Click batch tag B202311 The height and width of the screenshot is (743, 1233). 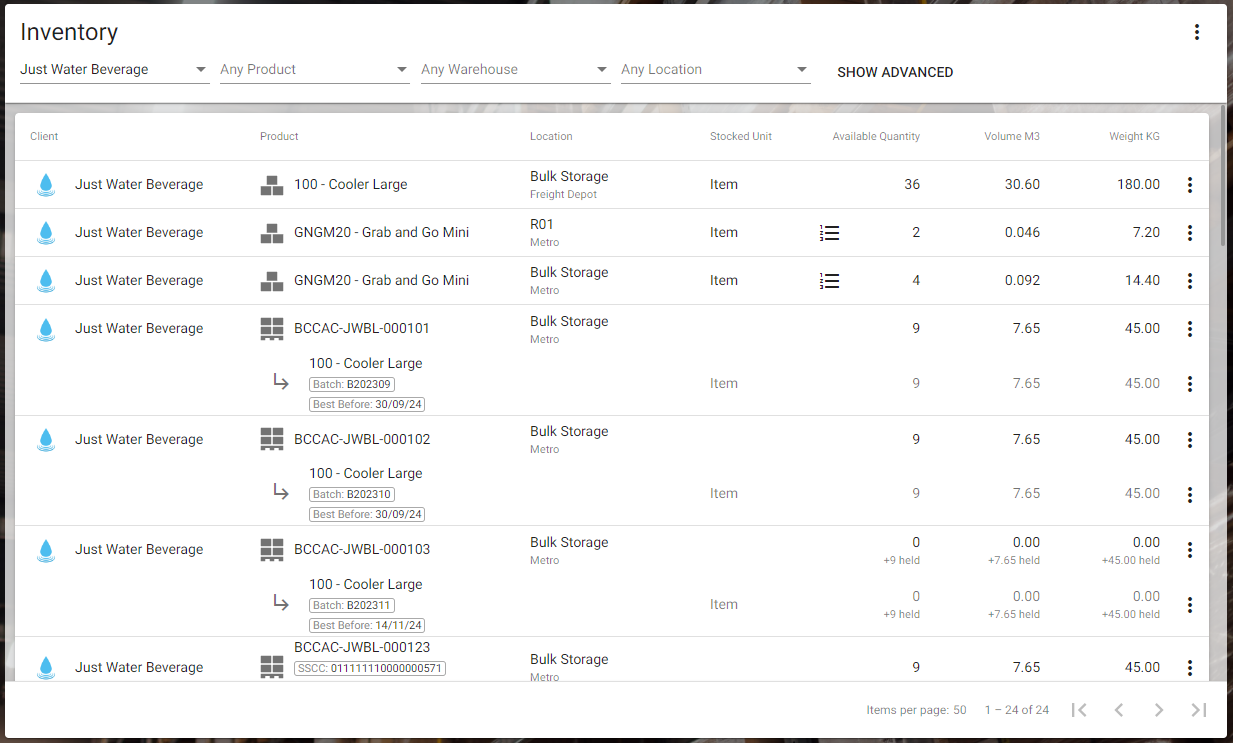[x=352, y=605]
